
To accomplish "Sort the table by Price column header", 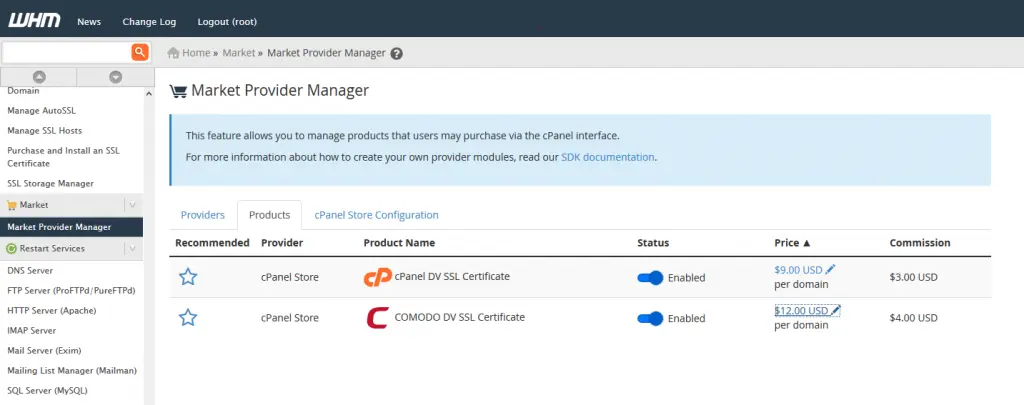I will click(x=792, y=243).
